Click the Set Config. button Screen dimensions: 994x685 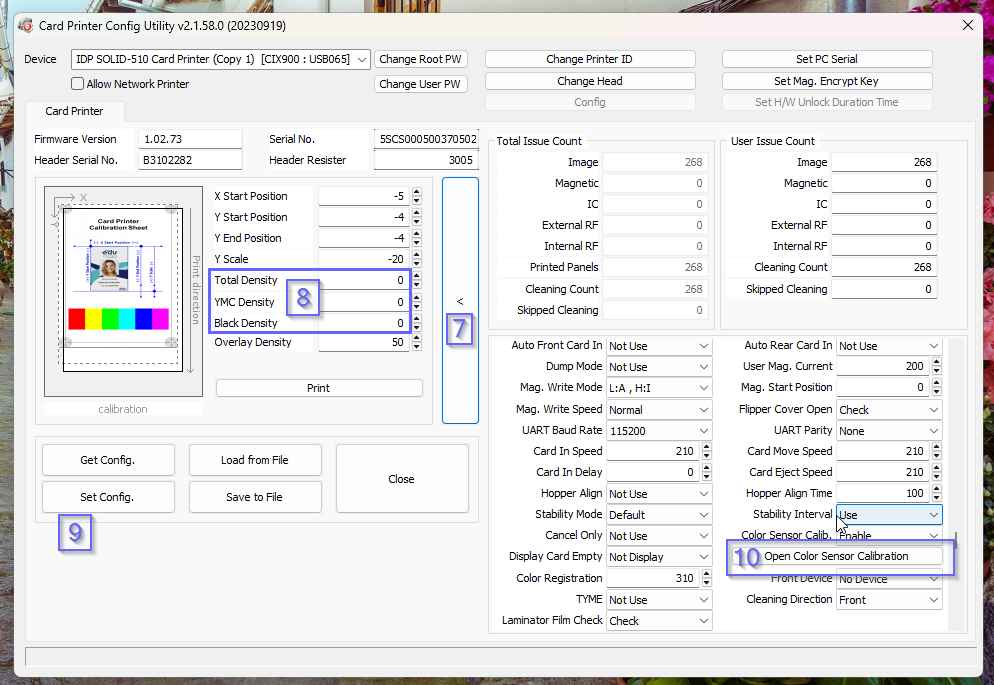point(108,497)
